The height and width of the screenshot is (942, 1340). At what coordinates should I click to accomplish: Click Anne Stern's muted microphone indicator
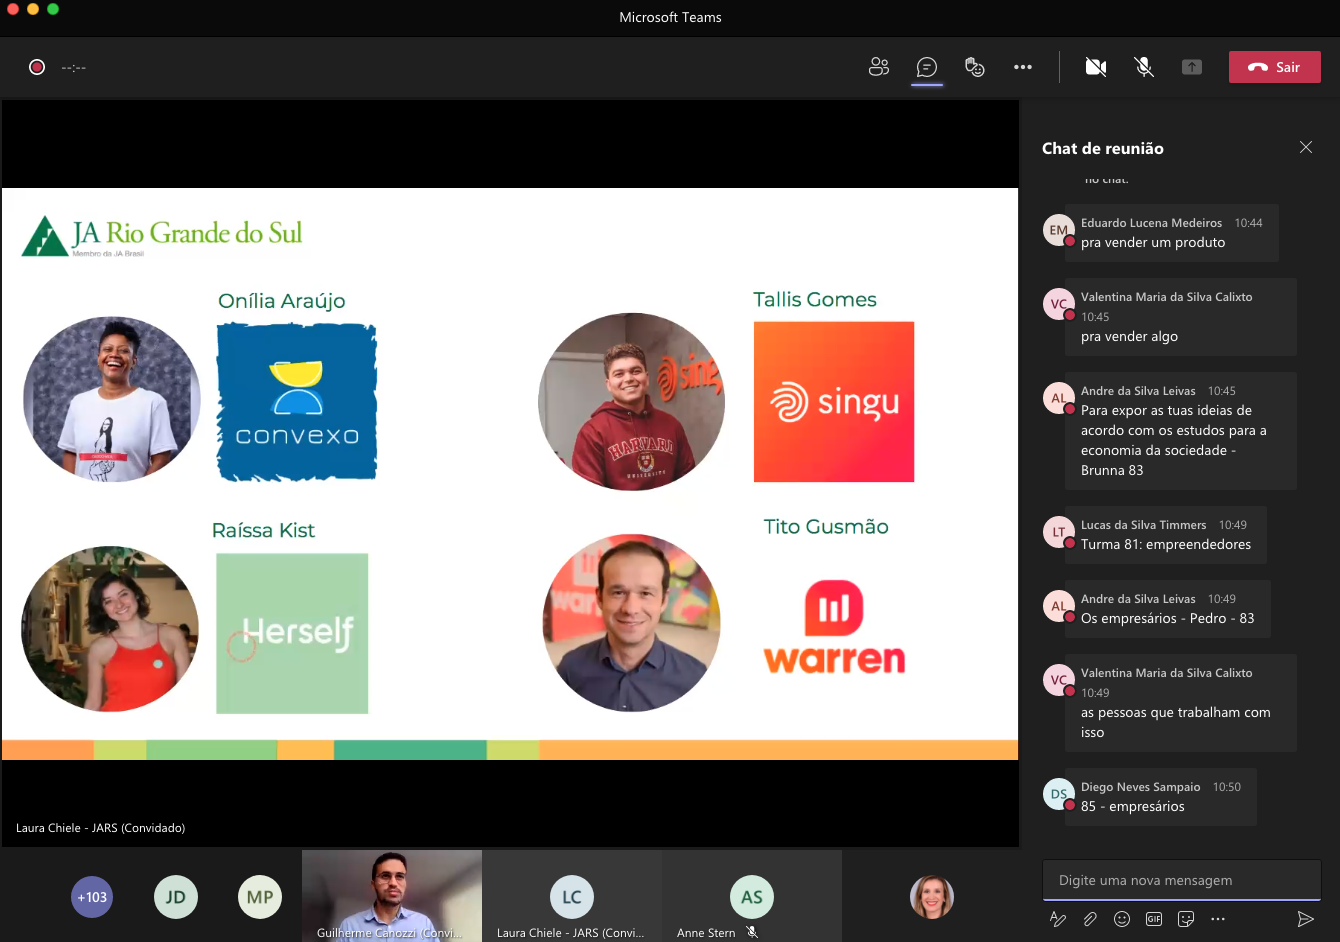coord(752,932)
